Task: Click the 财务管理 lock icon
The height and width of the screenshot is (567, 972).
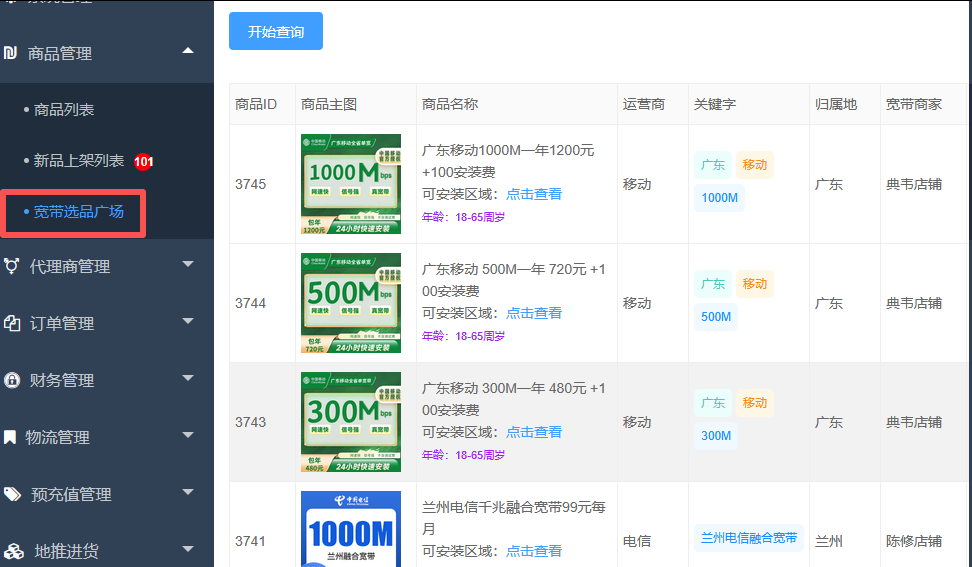Action: point(12,380)
